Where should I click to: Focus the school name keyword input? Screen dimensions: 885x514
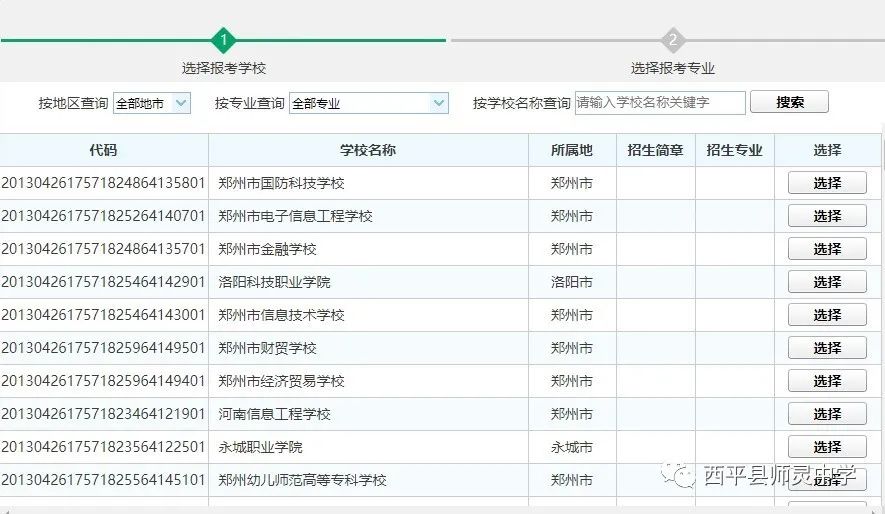(660, 103)
